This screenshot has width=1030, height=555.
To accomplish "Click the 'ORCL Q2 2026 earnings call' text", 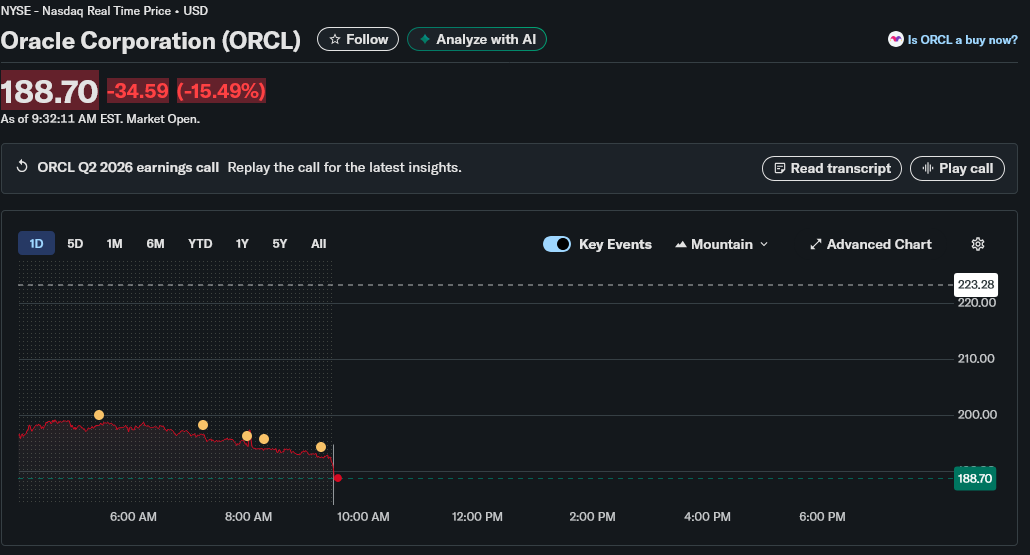I will 128,167.
